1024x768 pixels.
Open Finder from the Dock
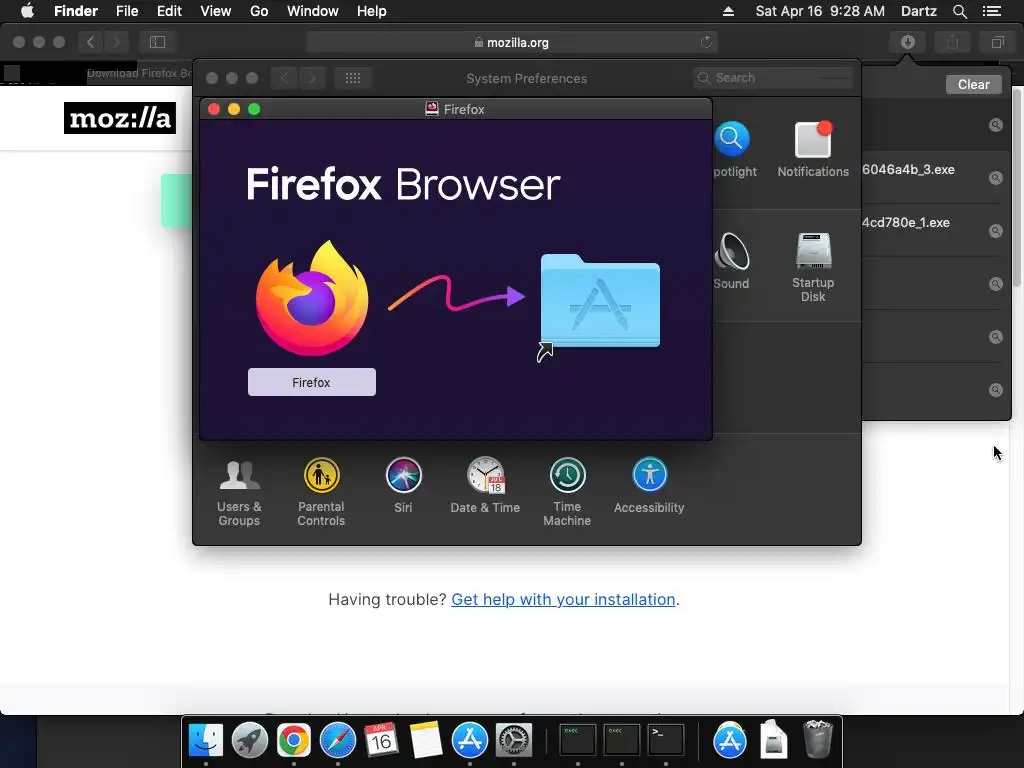(206, 740)
